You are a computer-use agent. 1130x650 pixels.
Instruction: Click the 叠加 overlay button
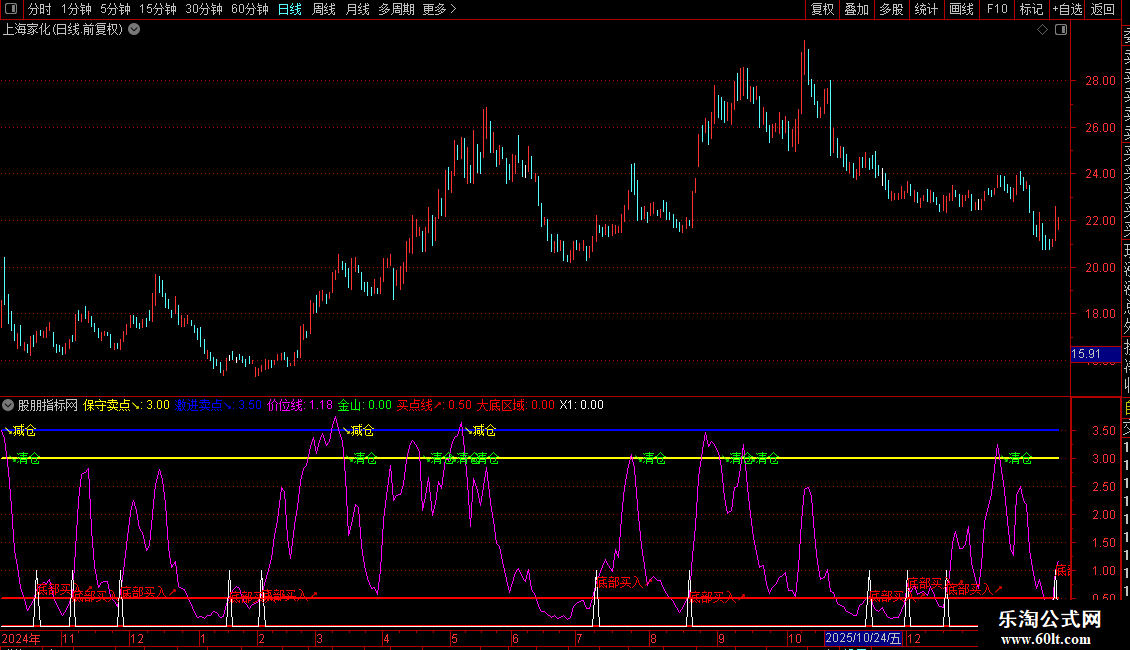[856, 9]
